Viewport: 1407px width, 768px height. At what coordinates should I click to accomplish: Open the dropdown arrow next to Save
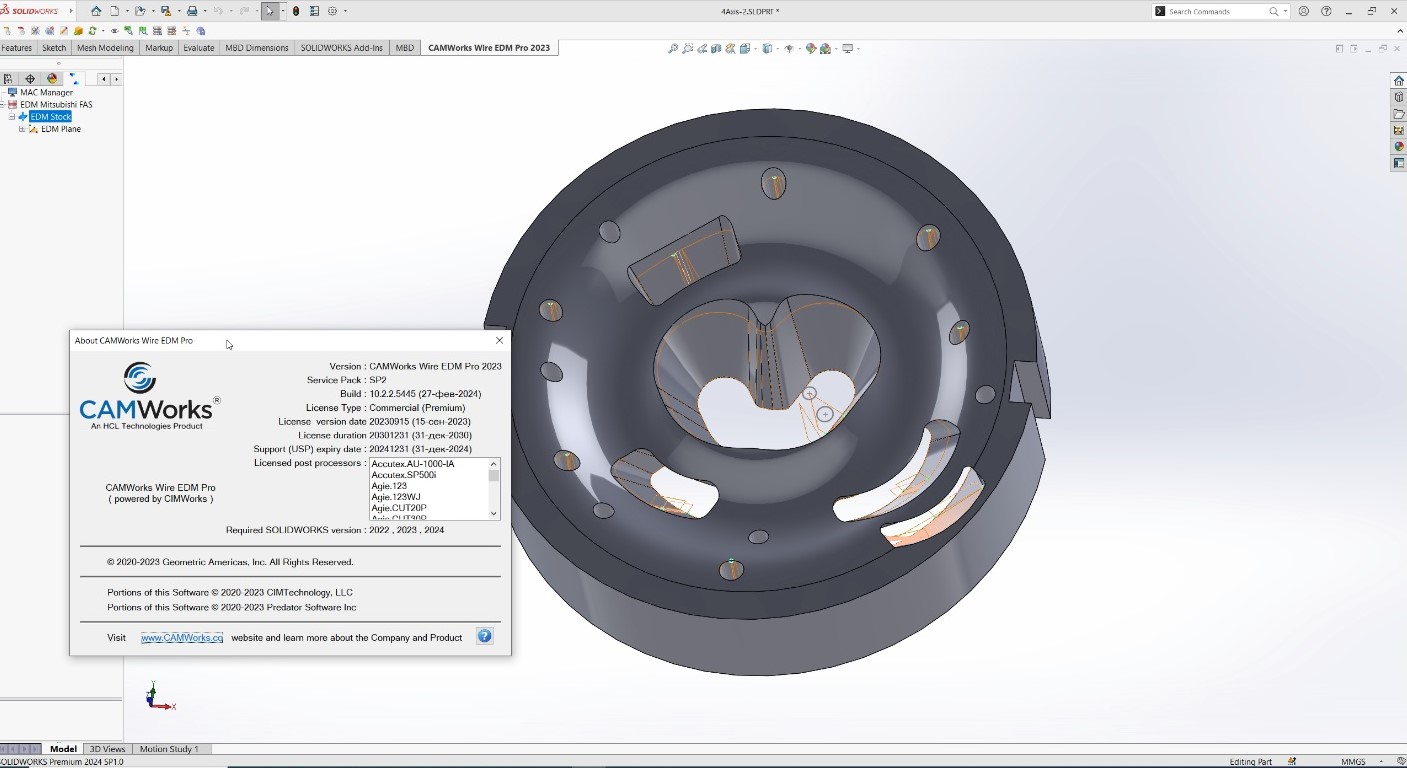[x=179, y=11]
